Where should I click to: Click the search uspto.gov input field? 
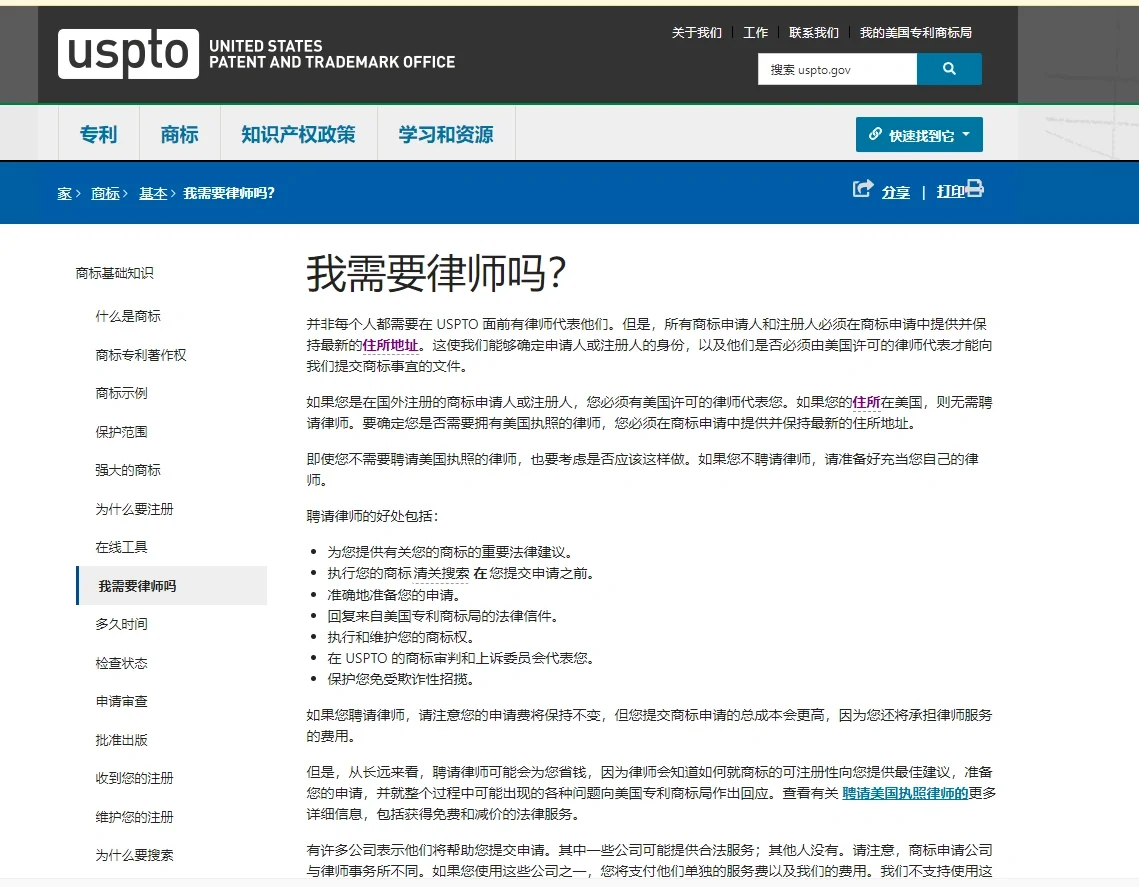coord(838,69)
